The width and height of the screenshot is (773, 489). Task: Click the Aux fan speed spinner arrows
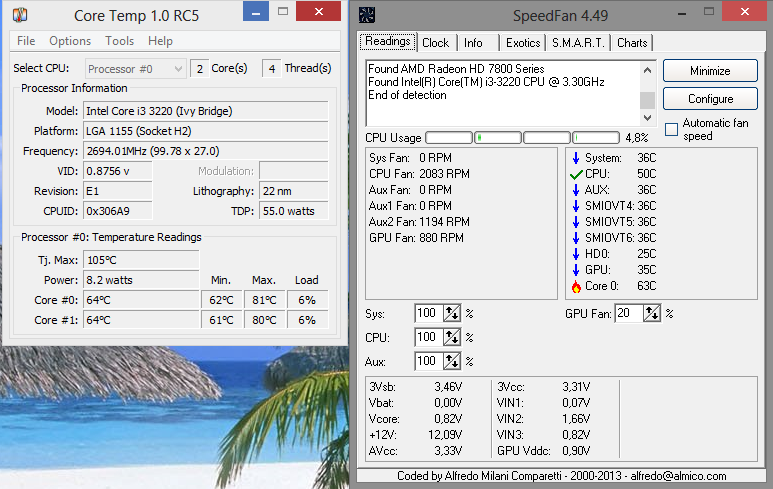(452, 361)
